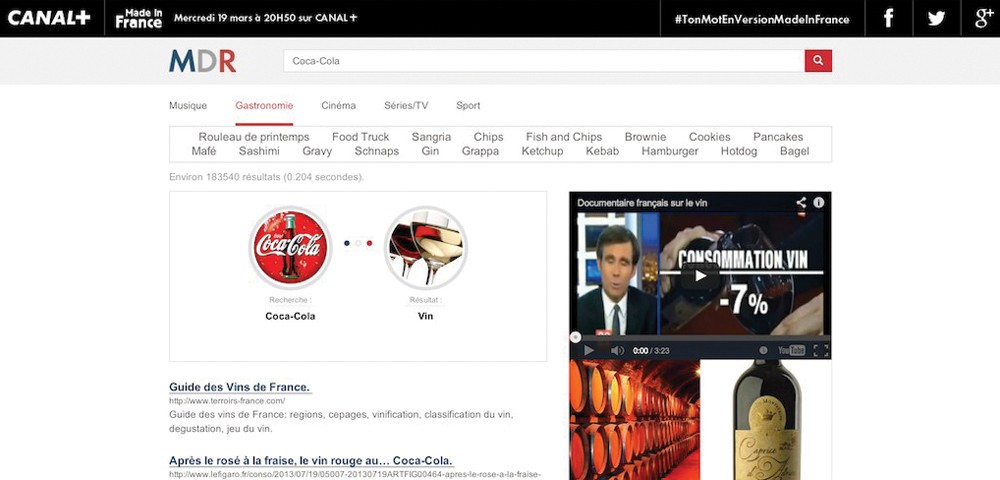Select the Fish and Chips suggestion
The width and height of the screenshot is (1000, 480).
tap(564, 137)
